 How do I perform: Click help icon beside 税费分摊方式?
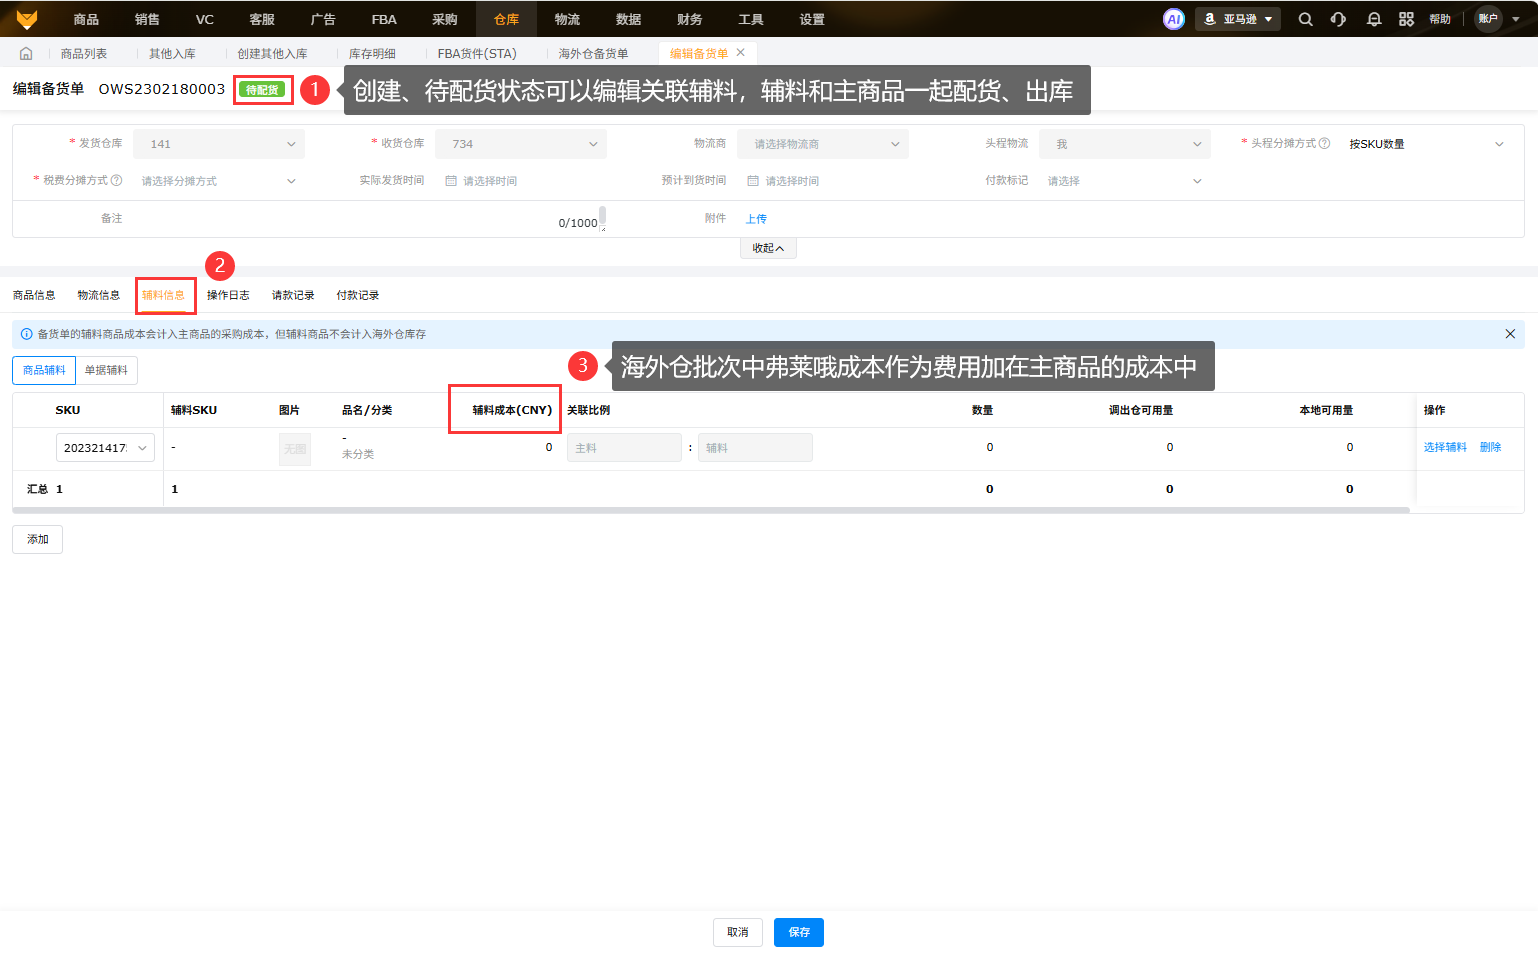coord(117,180)
